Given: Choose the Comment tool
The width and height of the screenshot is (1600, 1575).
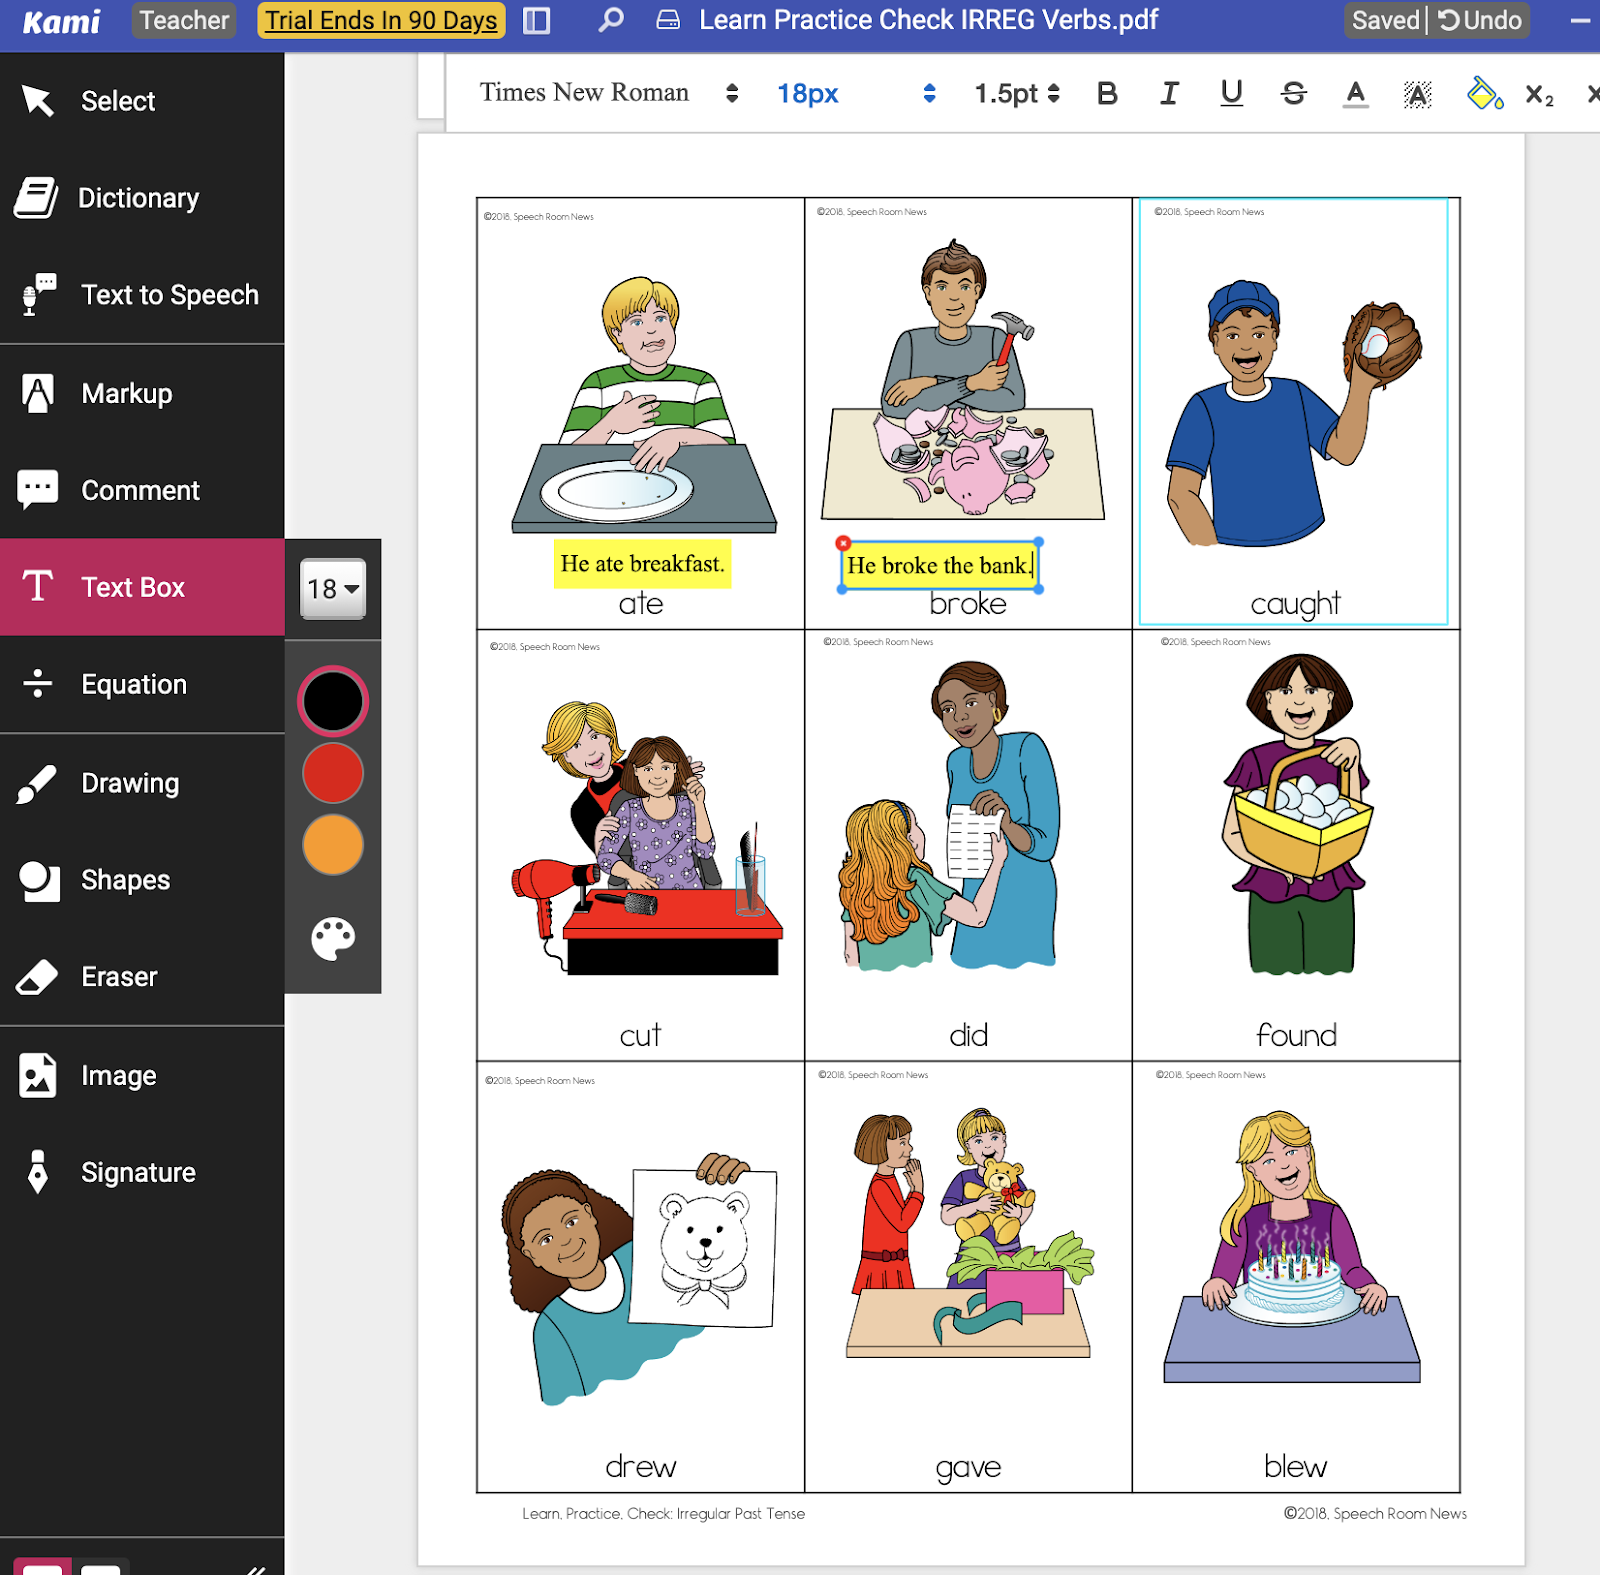Looking at the screenshot, I should coord(142,490).
